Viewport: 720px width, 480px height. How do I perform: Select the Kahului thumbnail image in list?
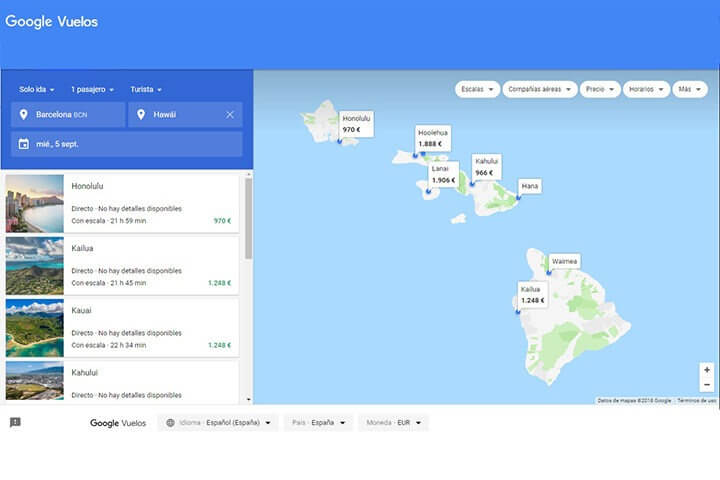[35, 381]
